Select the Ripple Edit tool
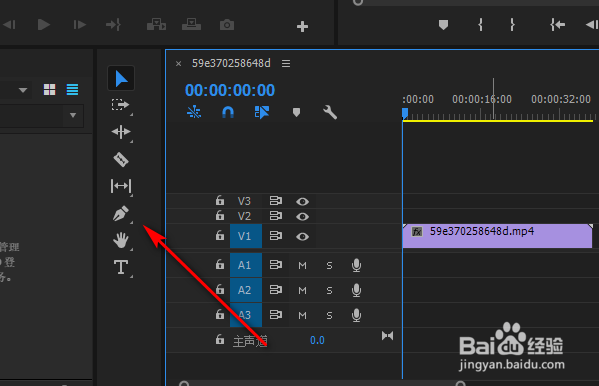The height and width of the screenshot is (386, 599). pyautogui.click(x=121, y=132)
